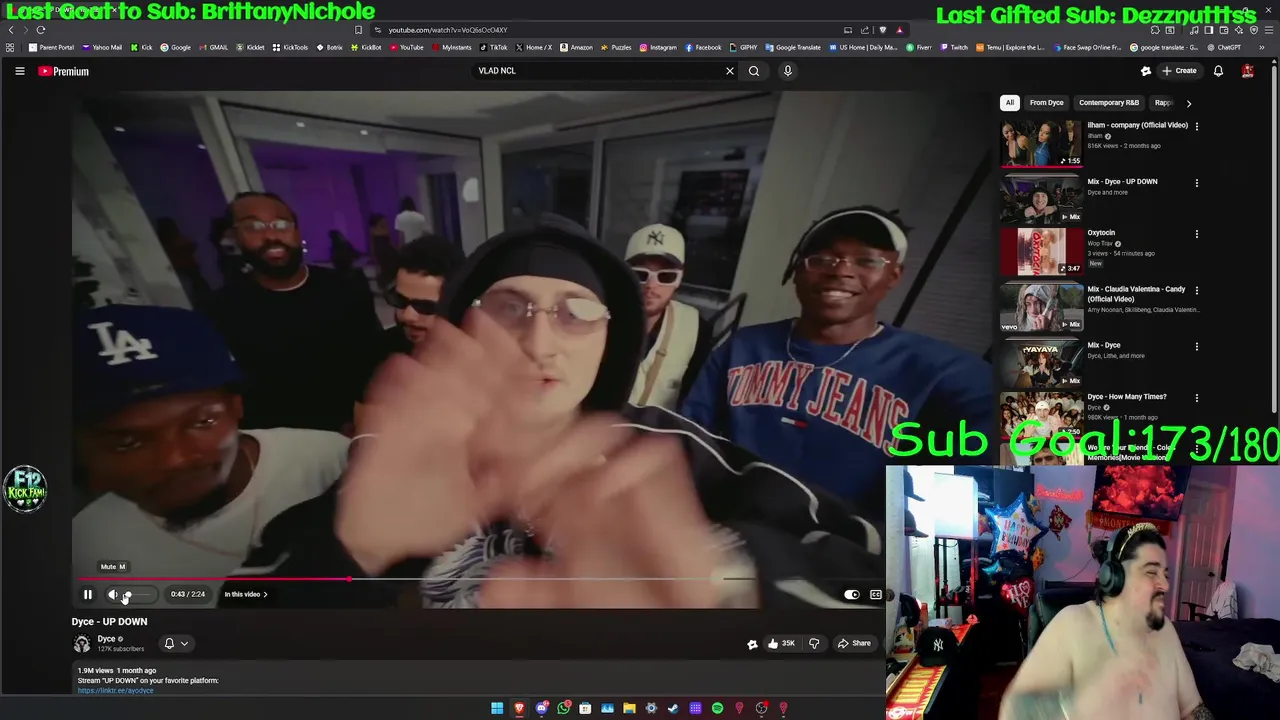Share the Dyce - UP DOWN video
The height and width of the screenshot is (720, 1280).
[x=855, y=643]
